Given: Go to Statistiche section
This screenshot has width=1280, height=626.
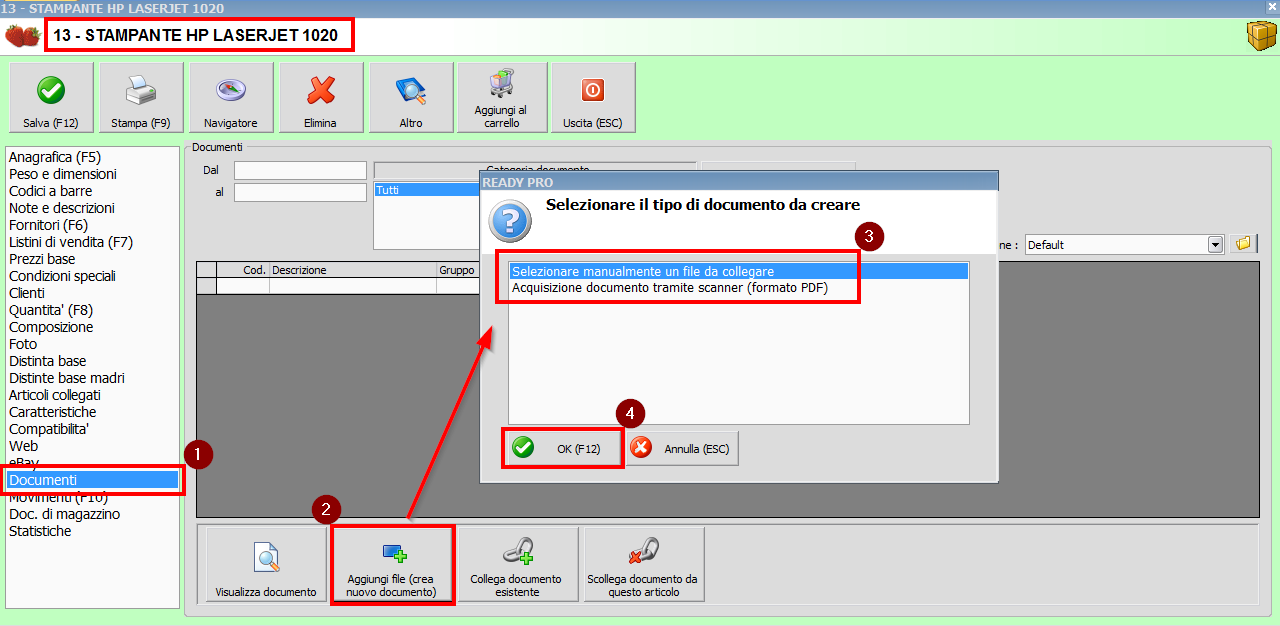Looking at the screenshot, I should click(x=40, y=531).
